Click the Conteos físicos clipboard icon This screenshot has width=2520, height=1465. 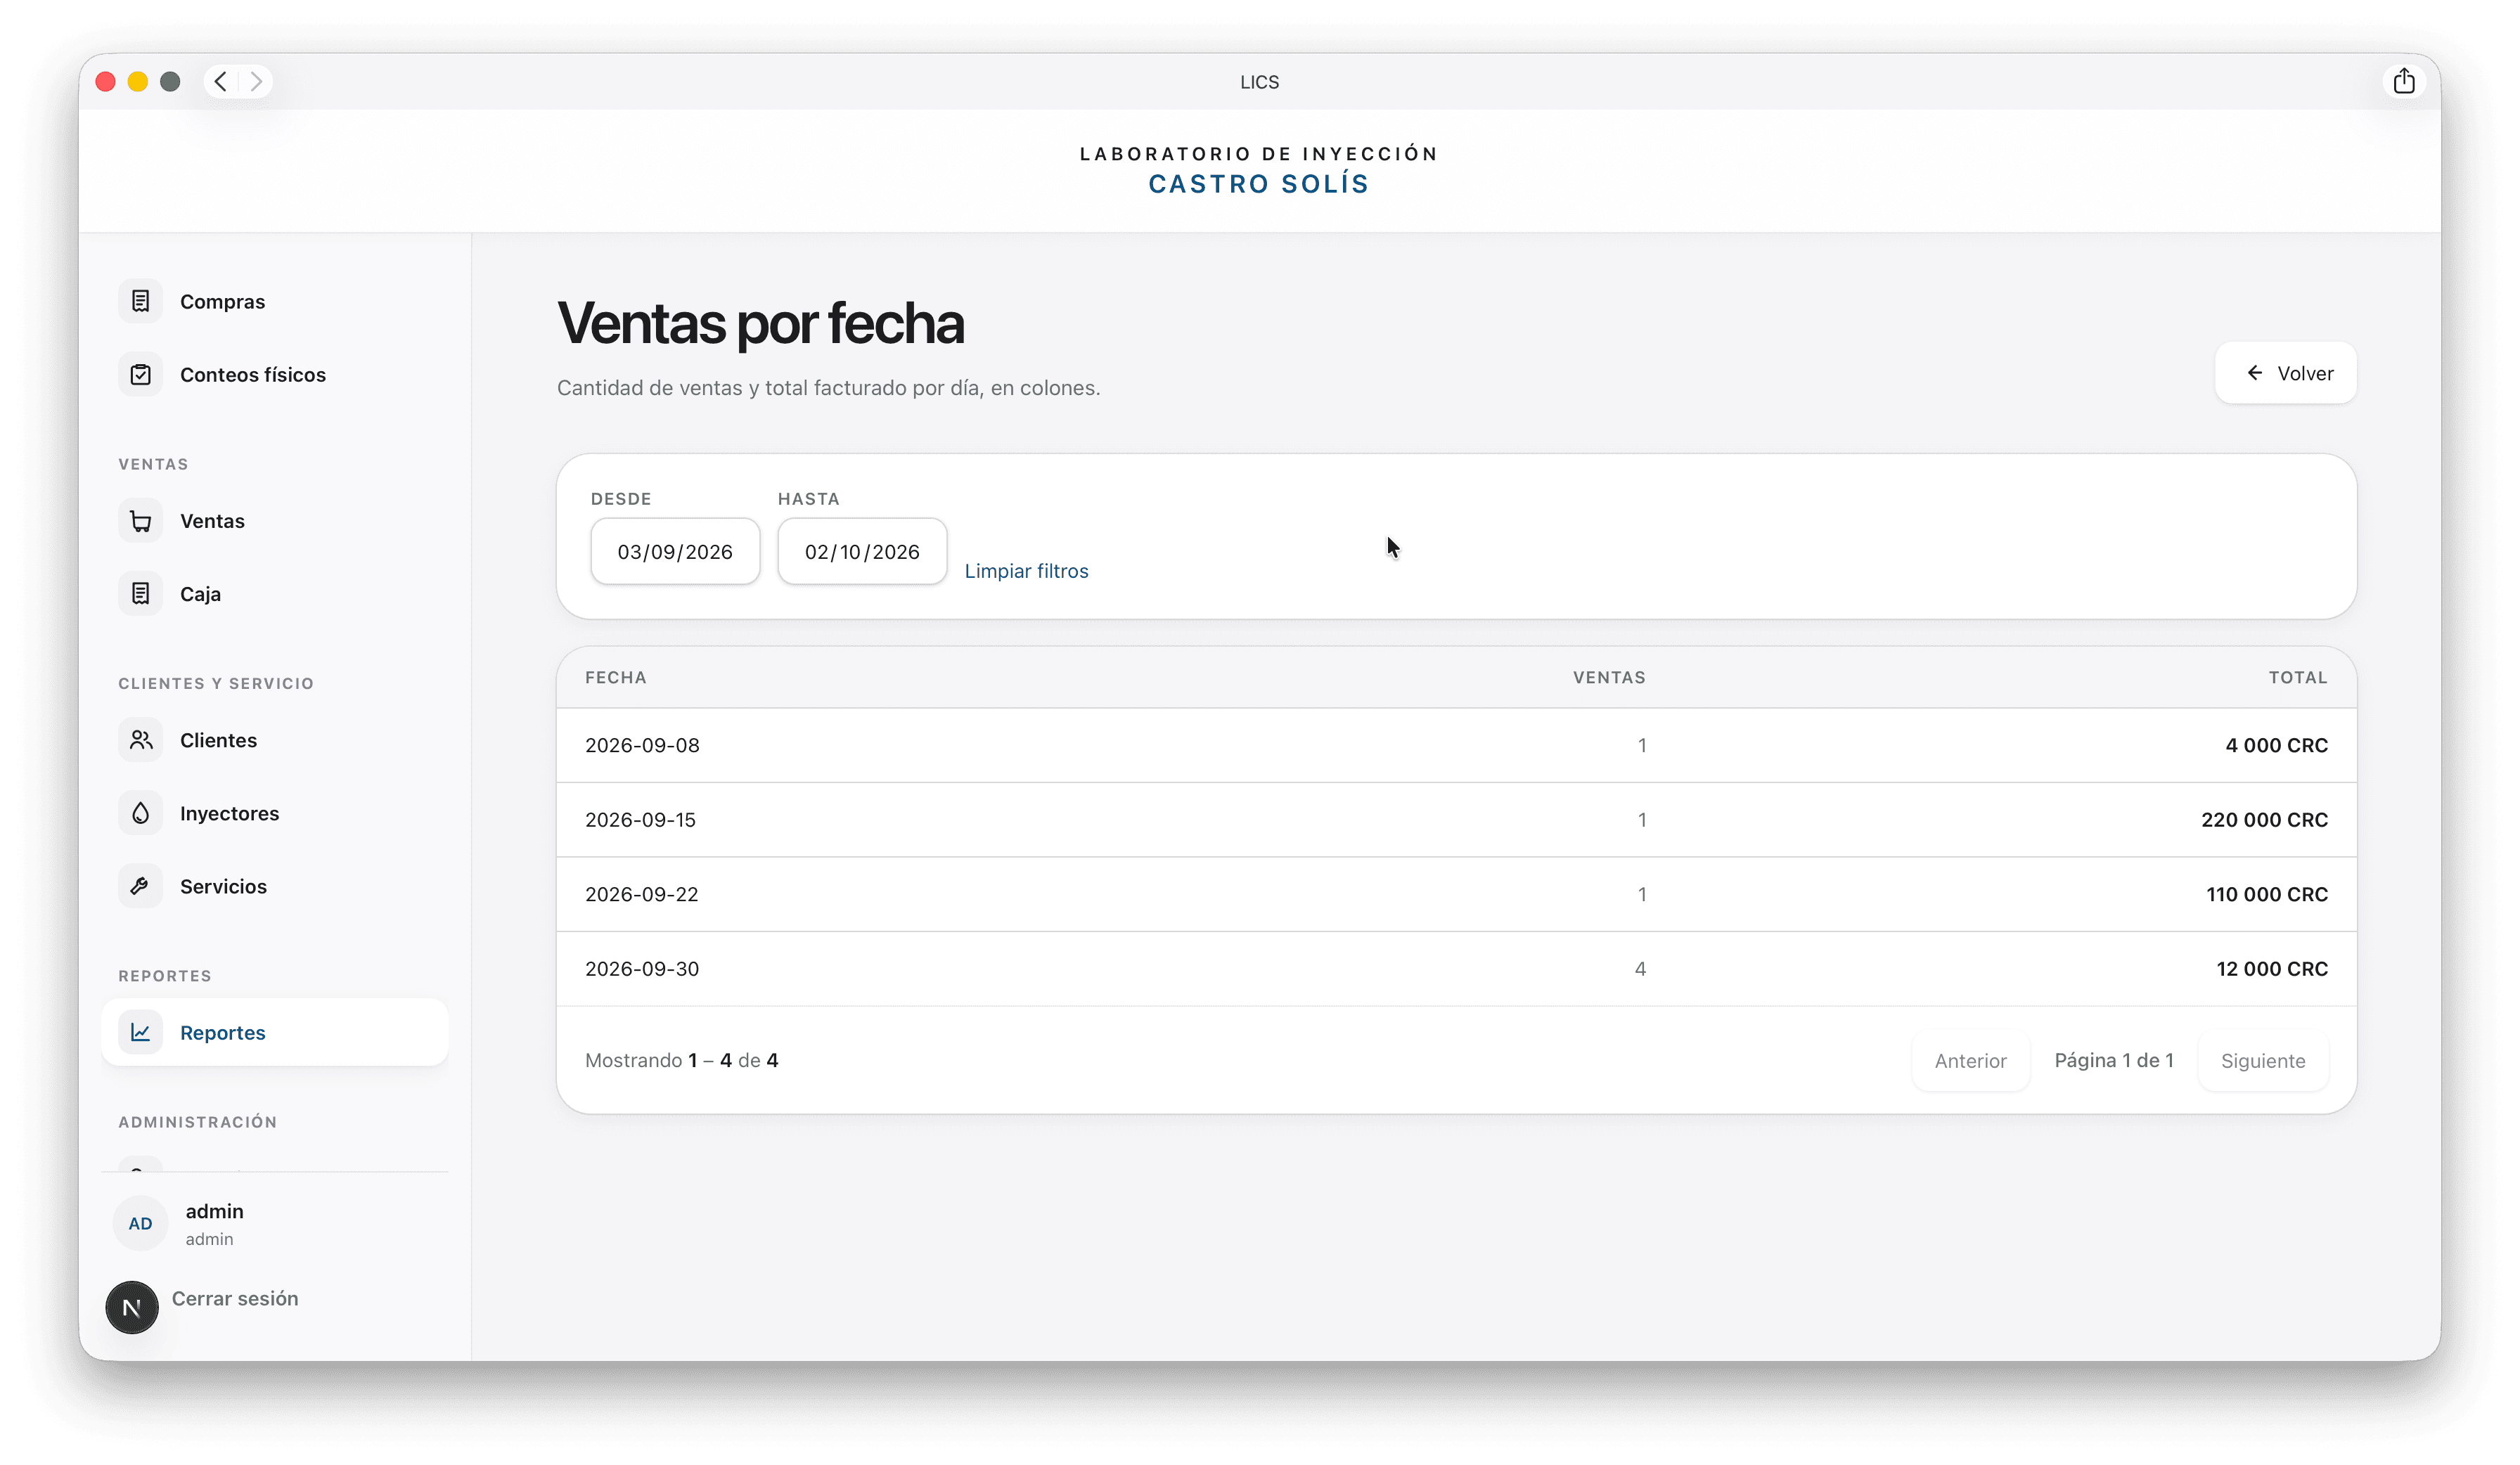click(140, 374)
